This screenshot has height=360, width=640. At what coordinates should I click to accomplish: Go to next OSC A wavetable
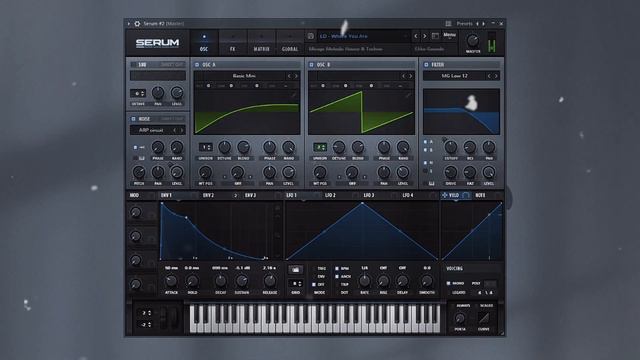point(296,76)
